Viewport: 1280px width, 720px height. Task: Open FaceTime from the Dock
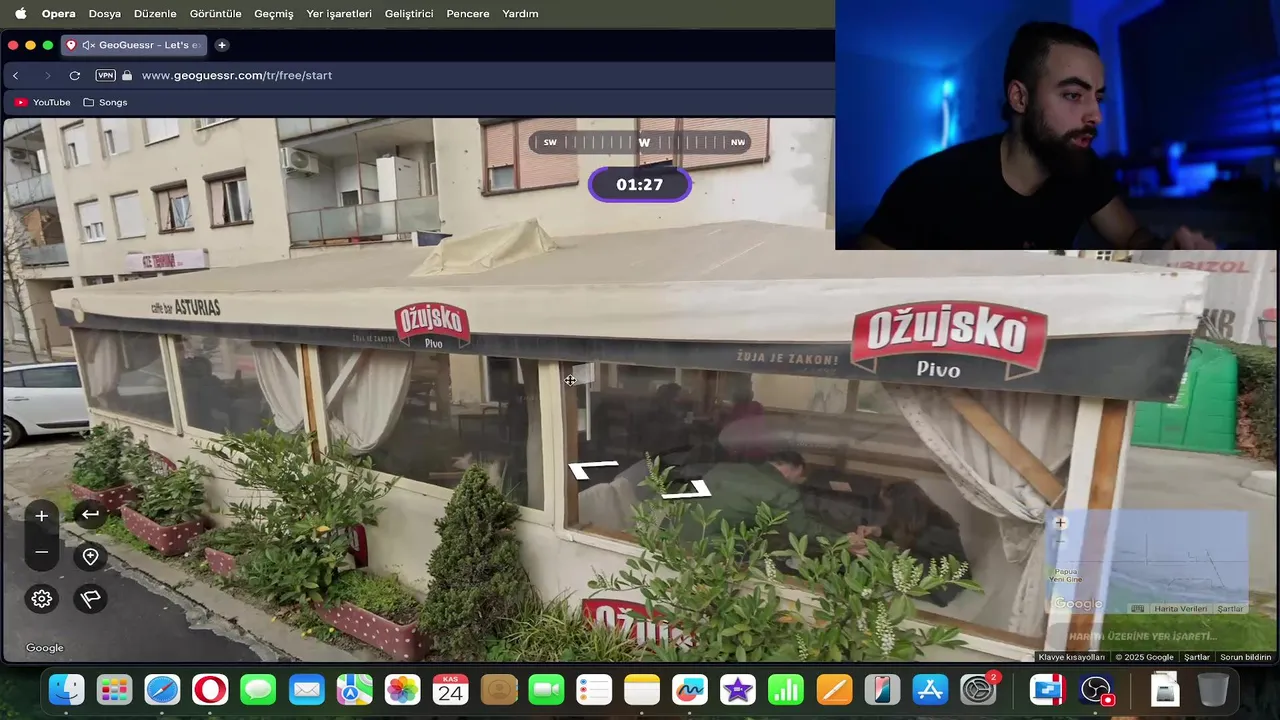pos(546,690)
